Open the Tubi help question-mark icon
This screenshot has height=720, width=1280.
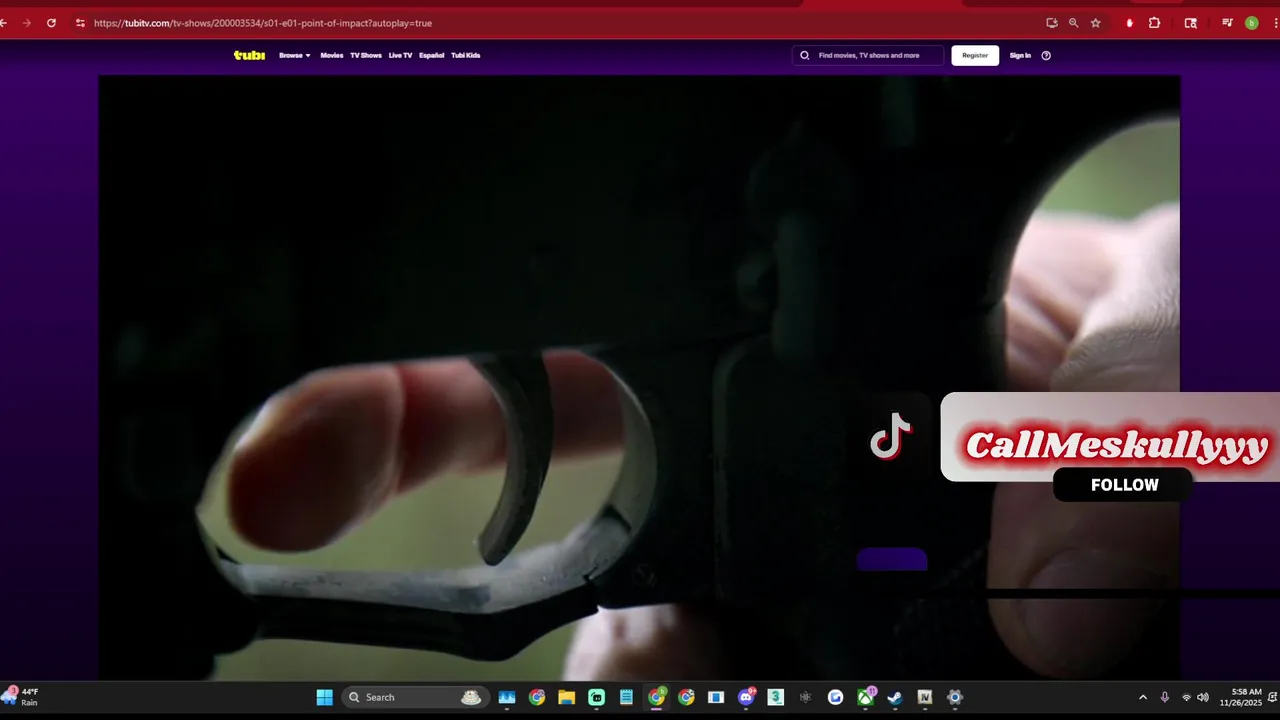tap(1046, 55)
